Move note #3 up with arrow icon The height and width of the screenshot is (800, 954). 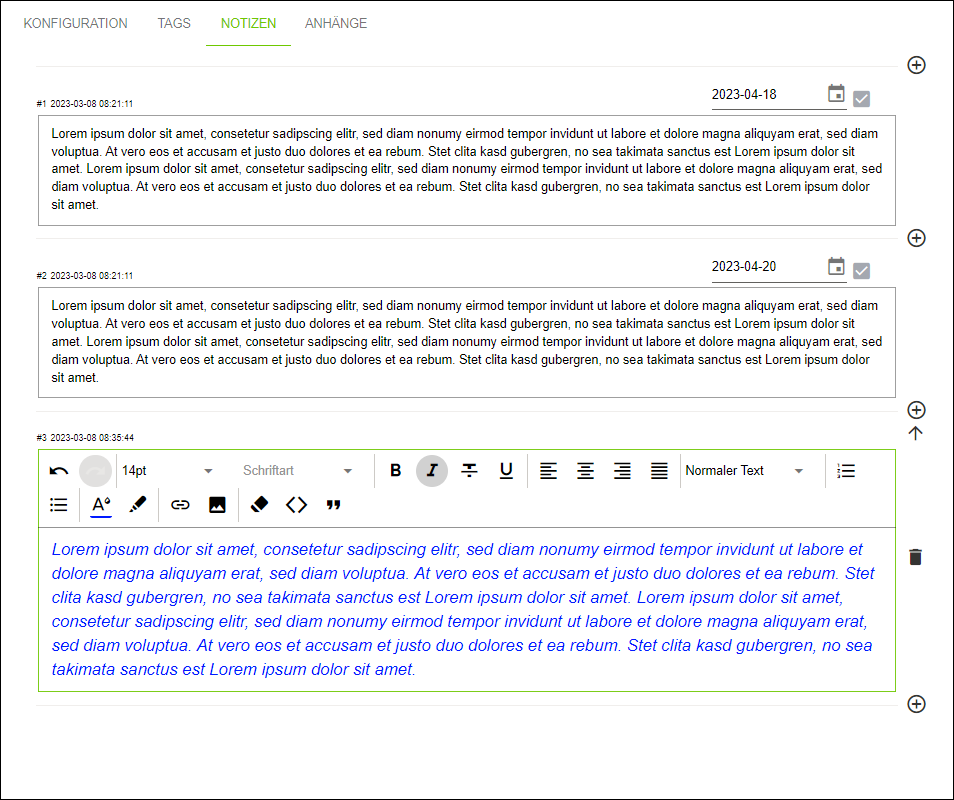[916, 433]
